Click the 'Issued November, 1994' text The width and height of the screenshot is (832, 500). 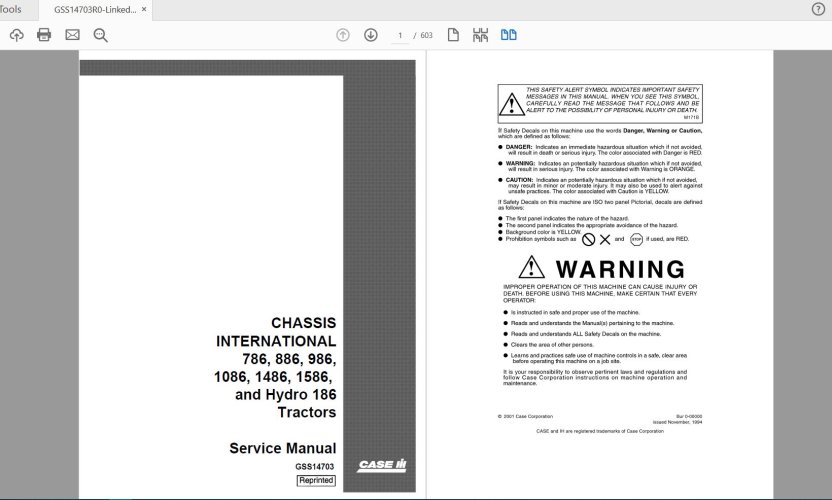(678, 423)
